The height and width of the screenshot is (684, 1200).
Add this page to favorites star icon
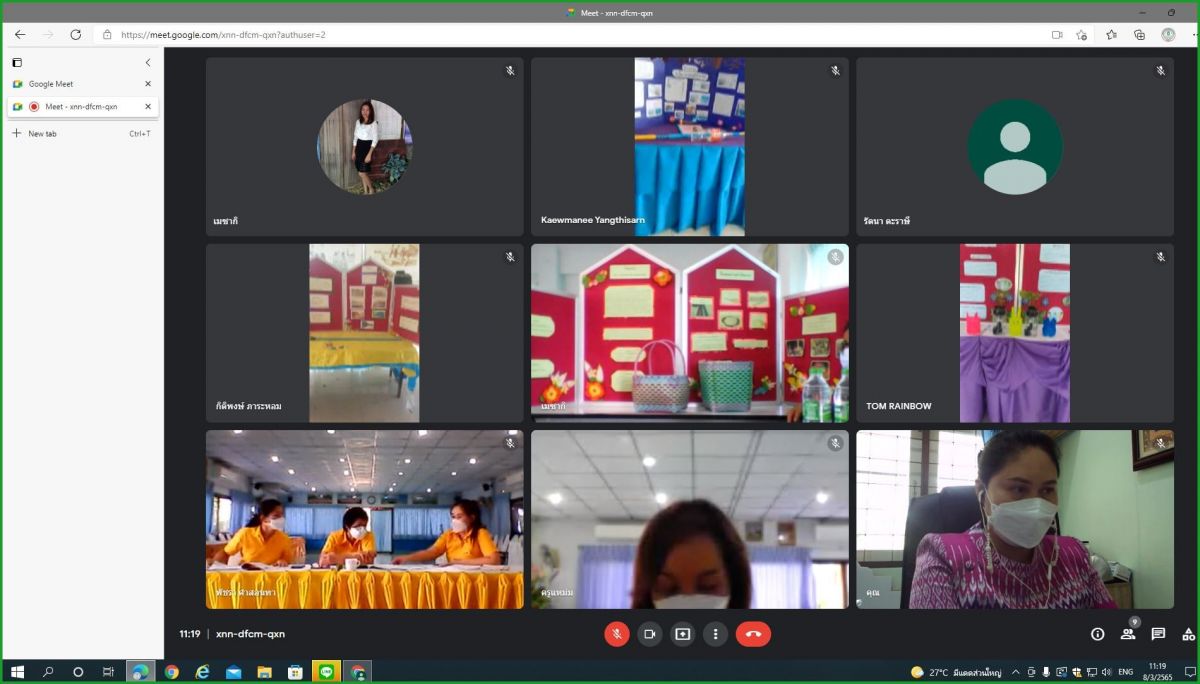(x=1082, y=34)
